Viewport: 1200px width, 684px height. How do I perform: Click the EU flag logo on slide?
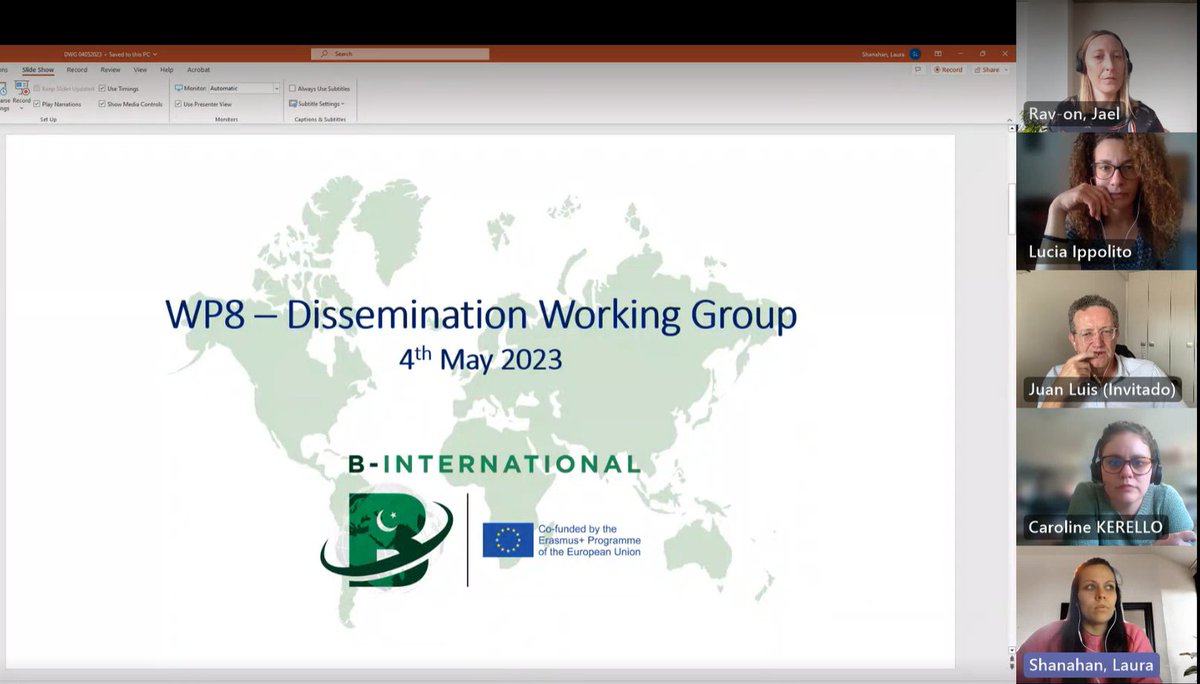point(508,540)
